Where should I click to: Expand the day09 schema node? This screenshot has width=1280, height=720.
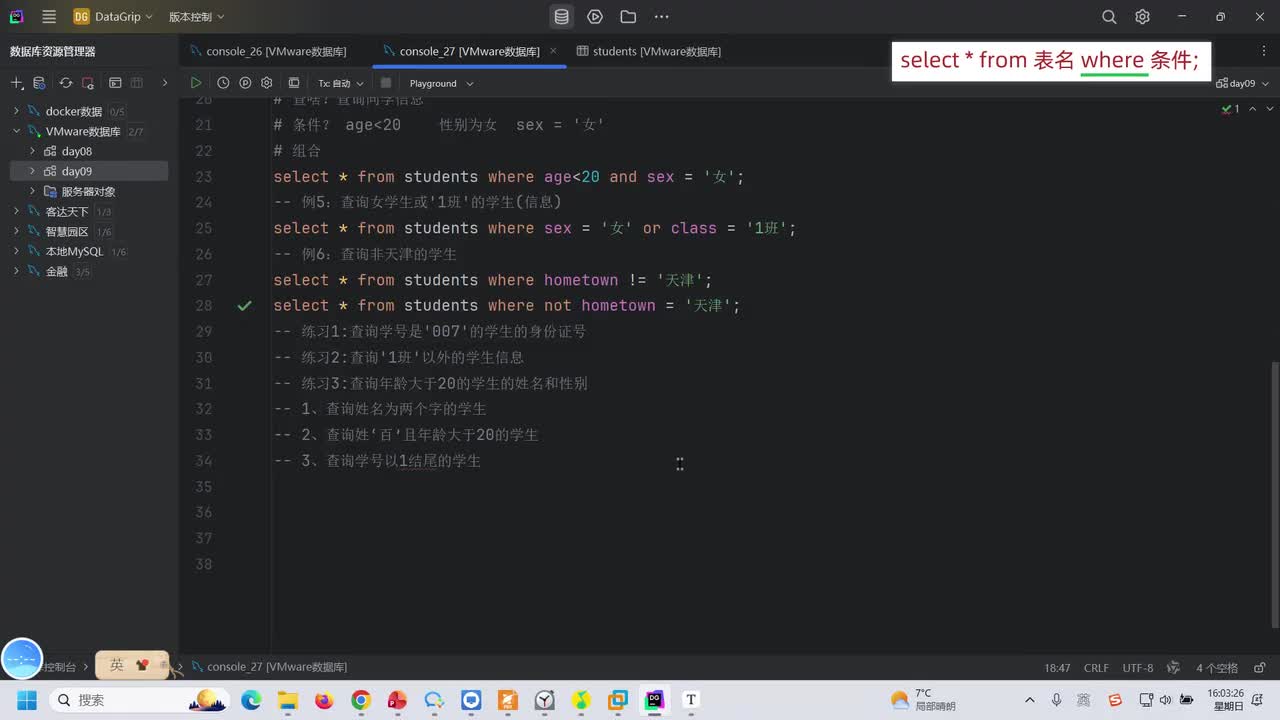click(x=32, y=171)
